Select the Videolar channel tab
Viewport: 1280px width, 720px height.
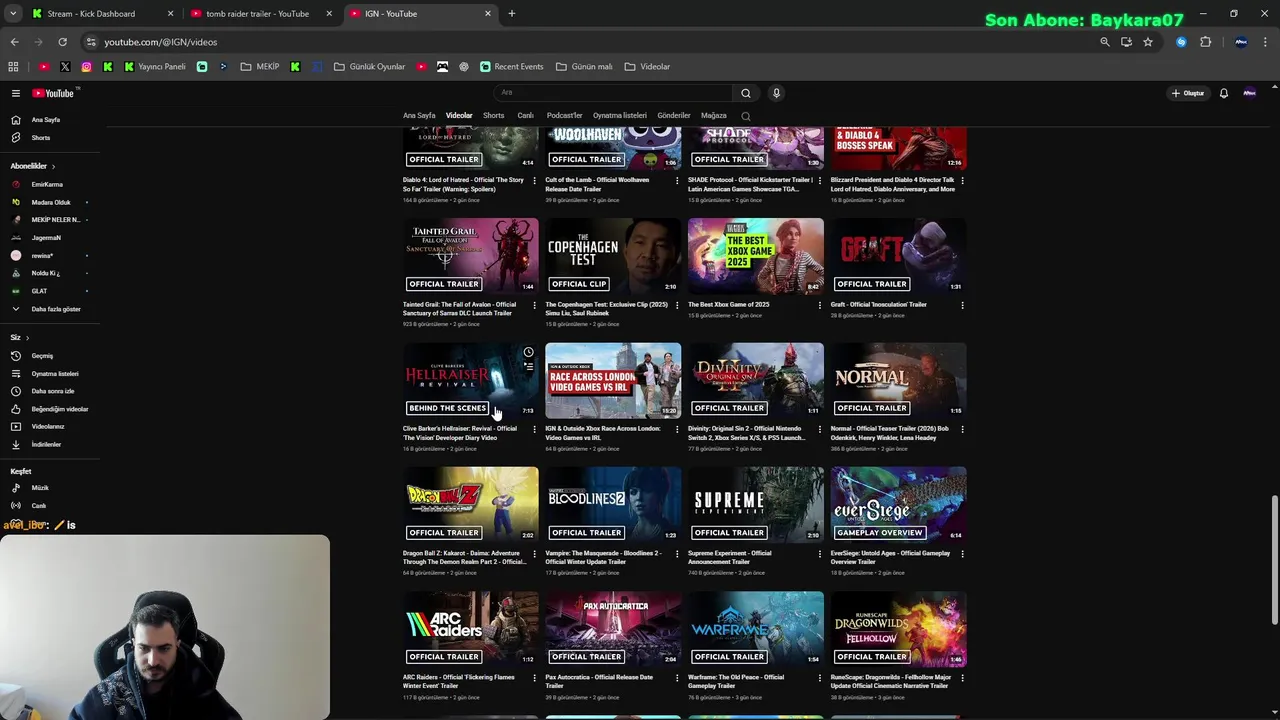(x=459, y=116)
